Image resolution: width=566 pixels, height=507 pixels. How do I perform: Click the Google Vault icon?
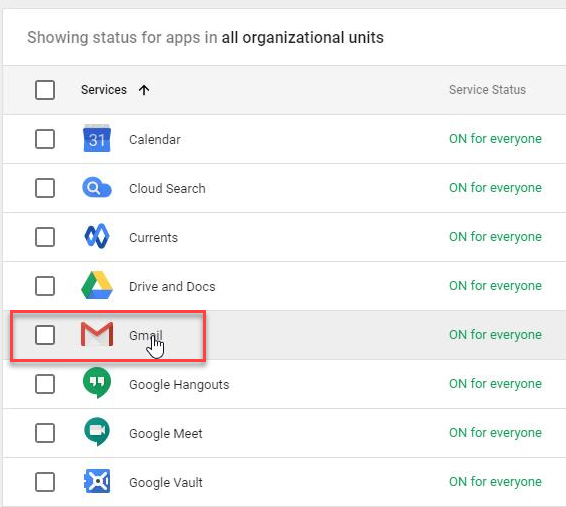97,481
